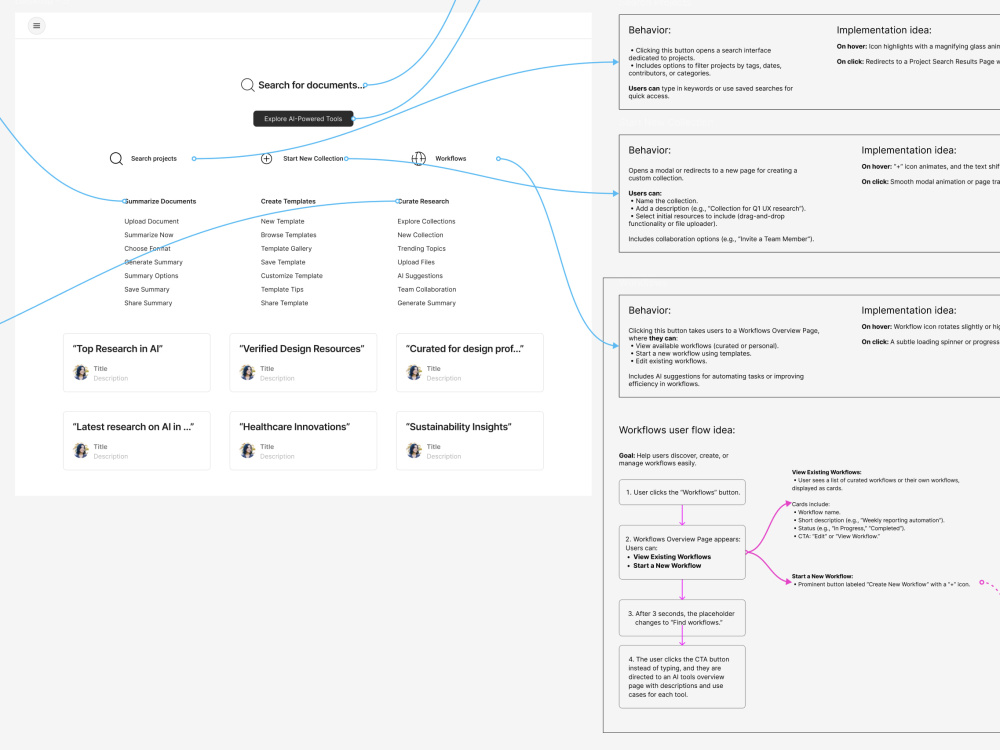Select New Collection link
This screenshot has height=750, width=1000.
tap(420, 235)
